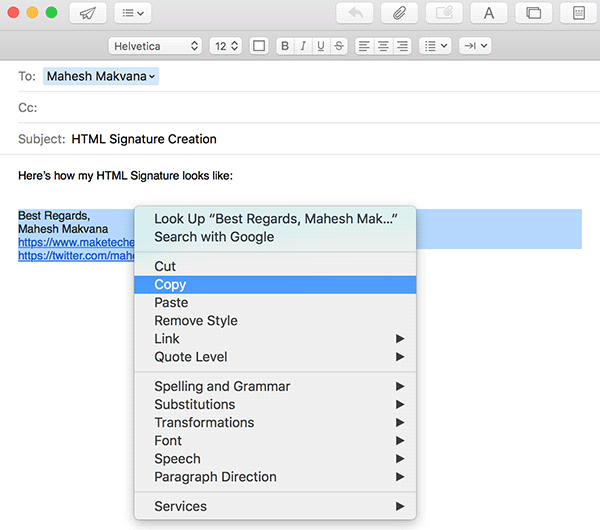The image size is (600, 530).
Task: Choose Search with Google
Action: click(275, 237)
